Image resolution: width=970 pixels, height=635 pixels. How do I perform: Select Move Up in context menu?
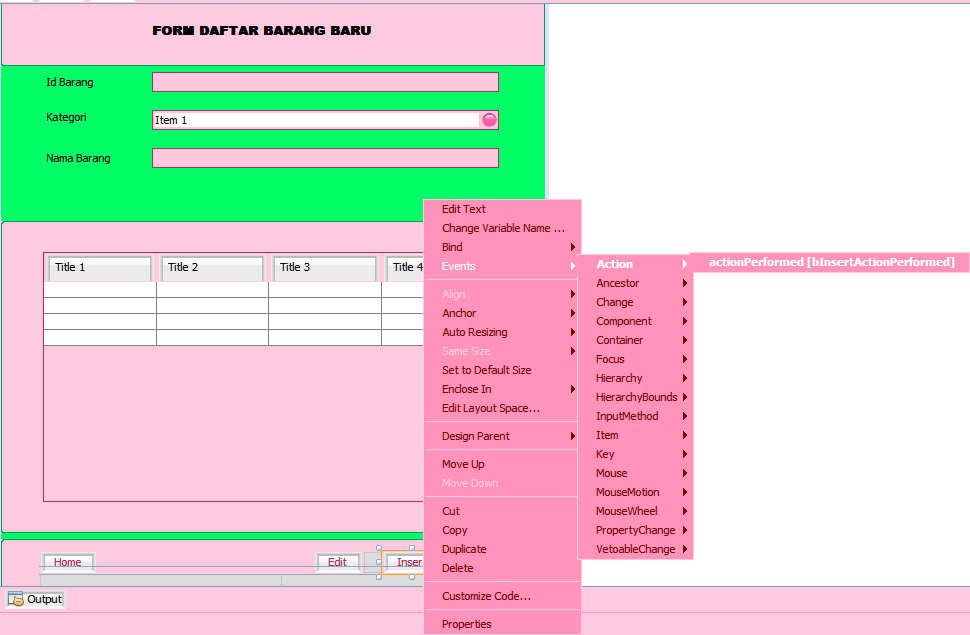click(502, 464)
